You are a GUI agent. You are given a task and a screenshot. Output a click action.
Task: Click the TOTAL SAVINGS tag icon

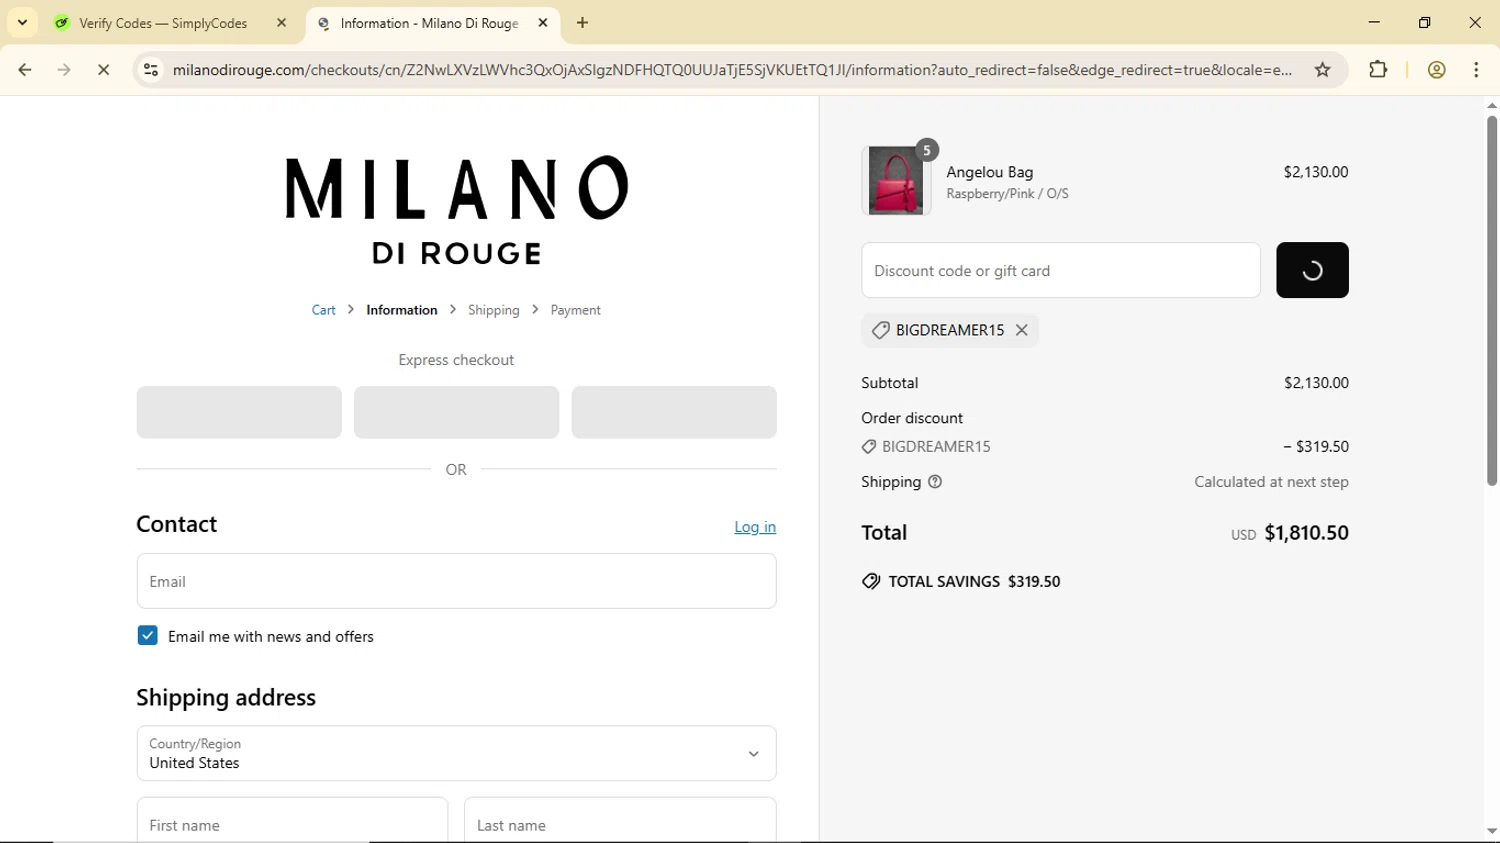coord(871,582)
